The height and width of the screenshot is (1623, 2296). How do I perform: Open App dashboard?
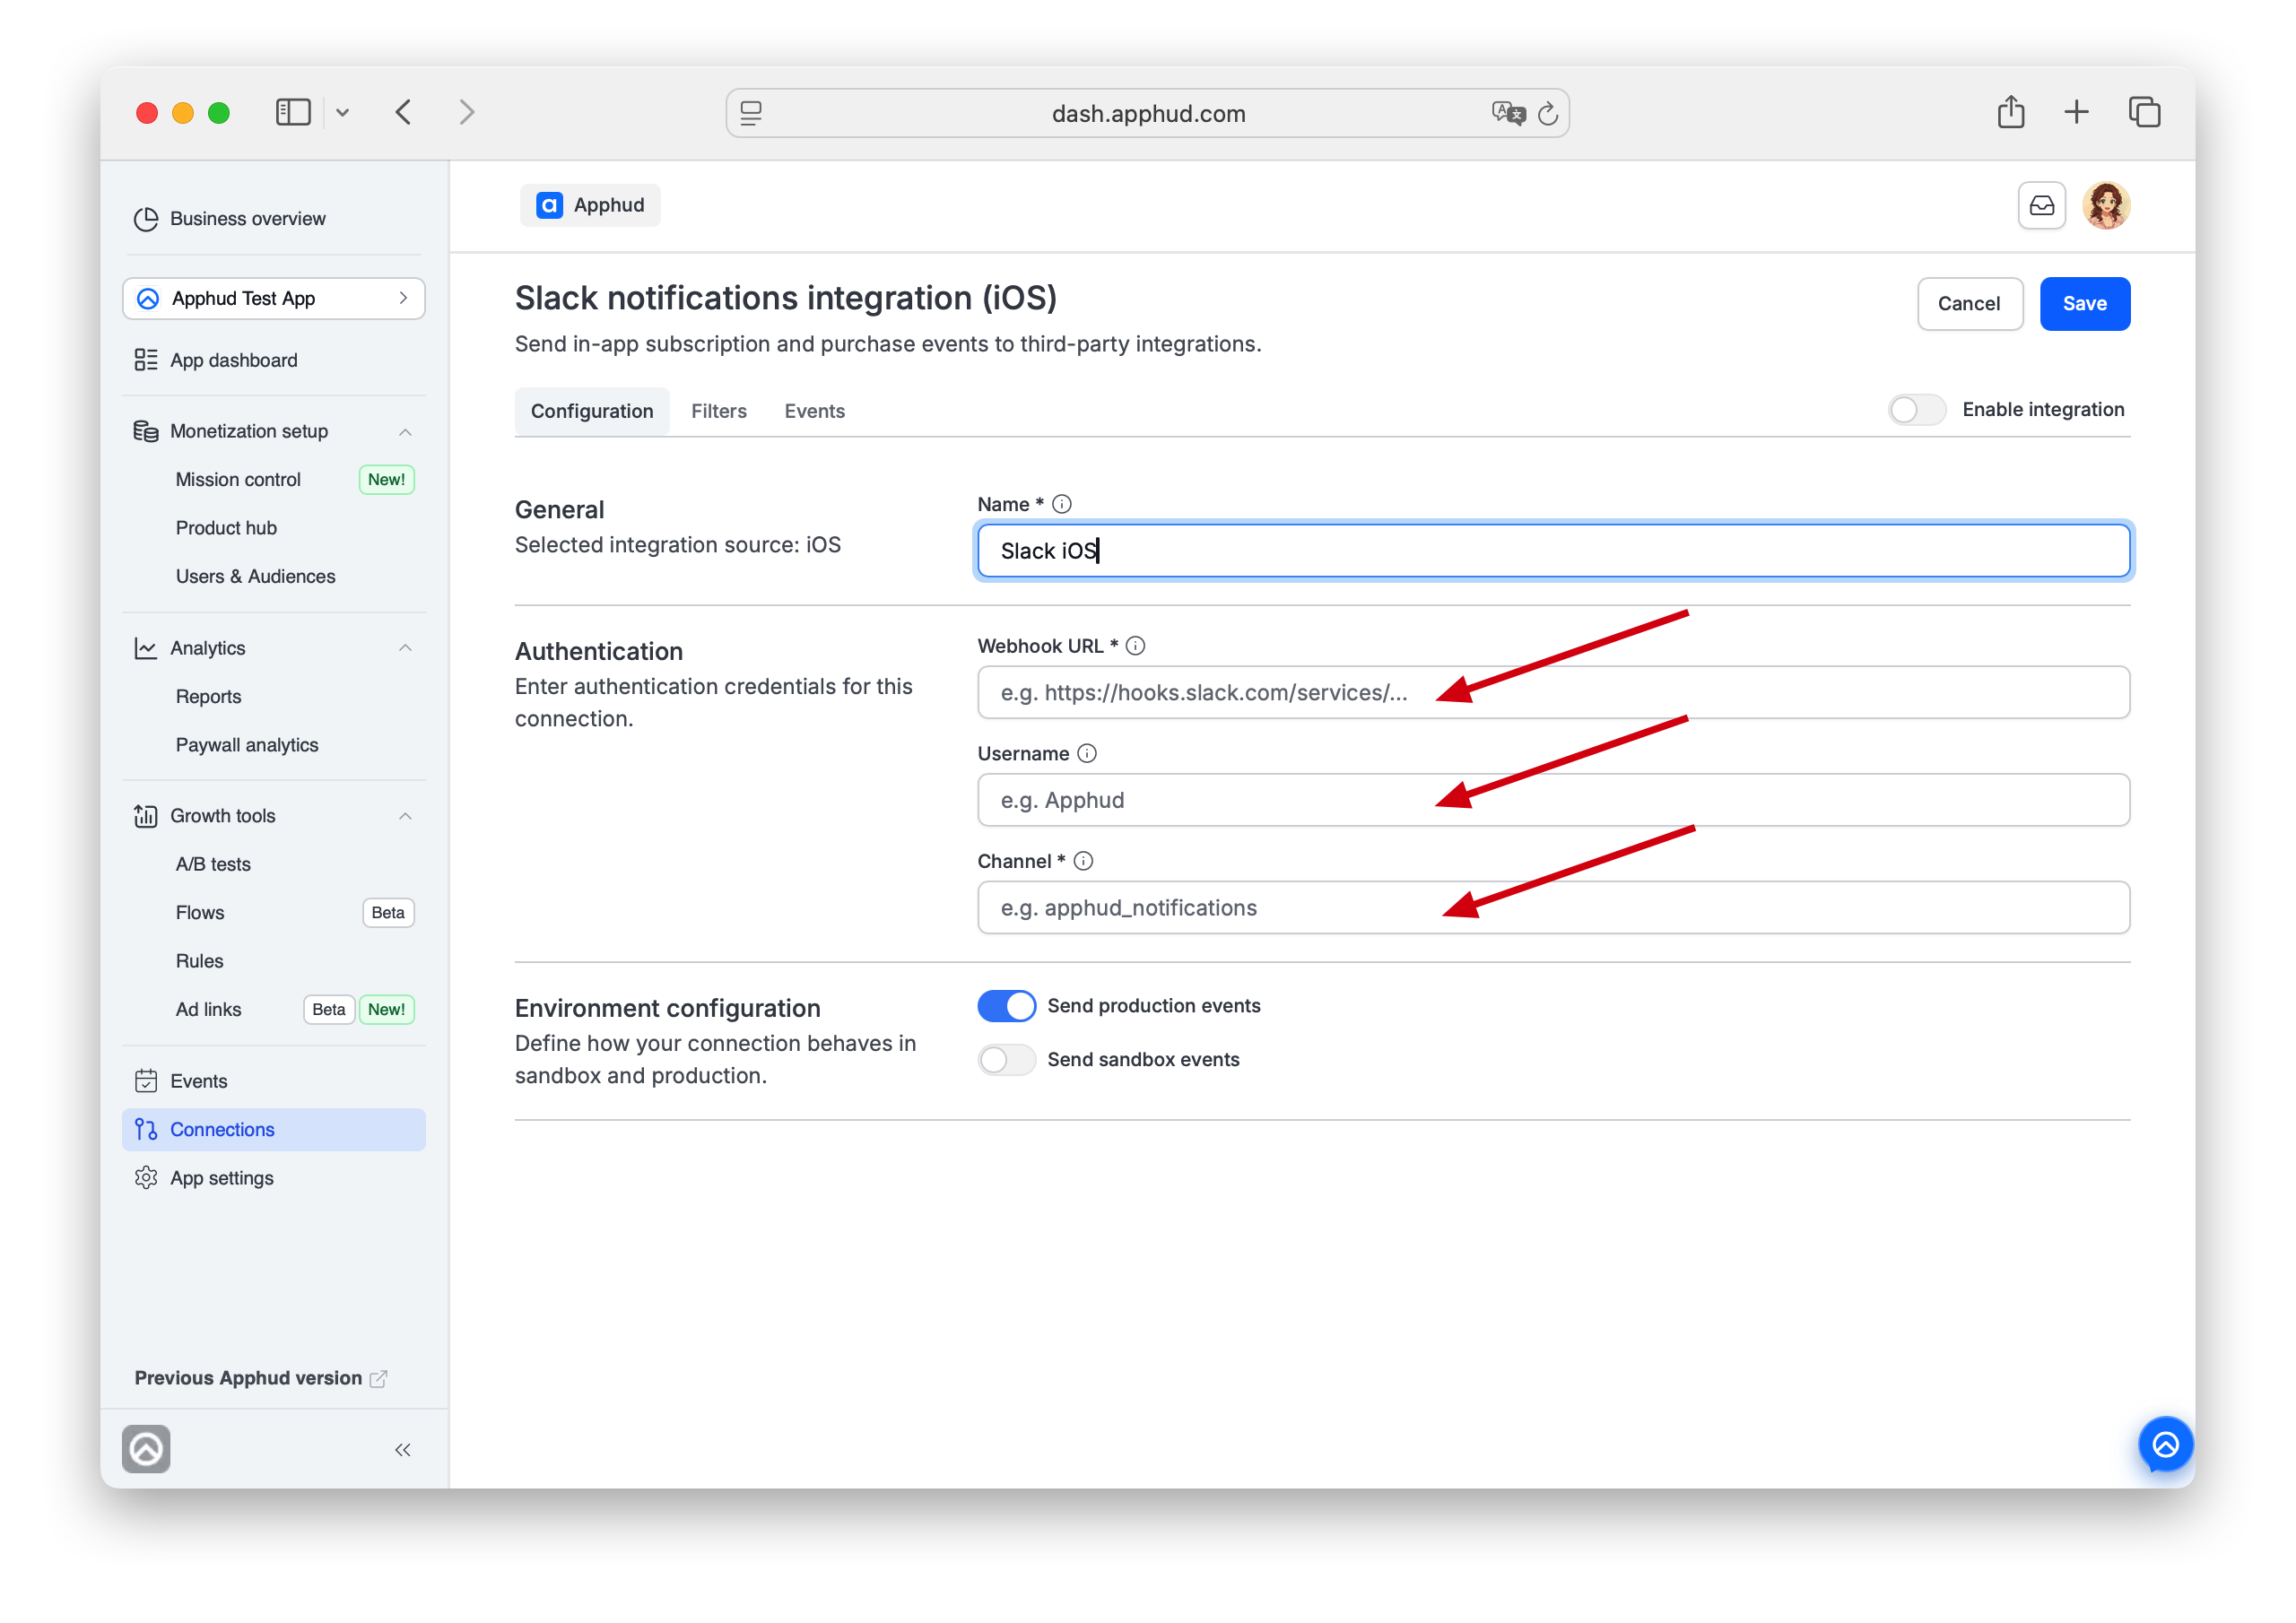coord(234,360)
